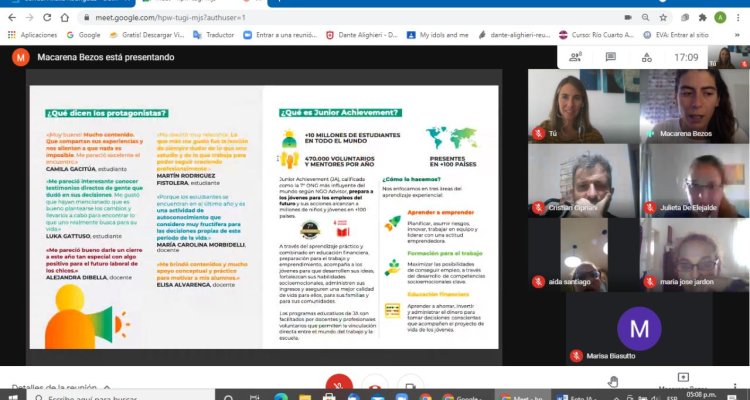Viewport: 750px width, 400px height.
Task: Open the green Chrome profile avatar
Action: pos(720,18)
